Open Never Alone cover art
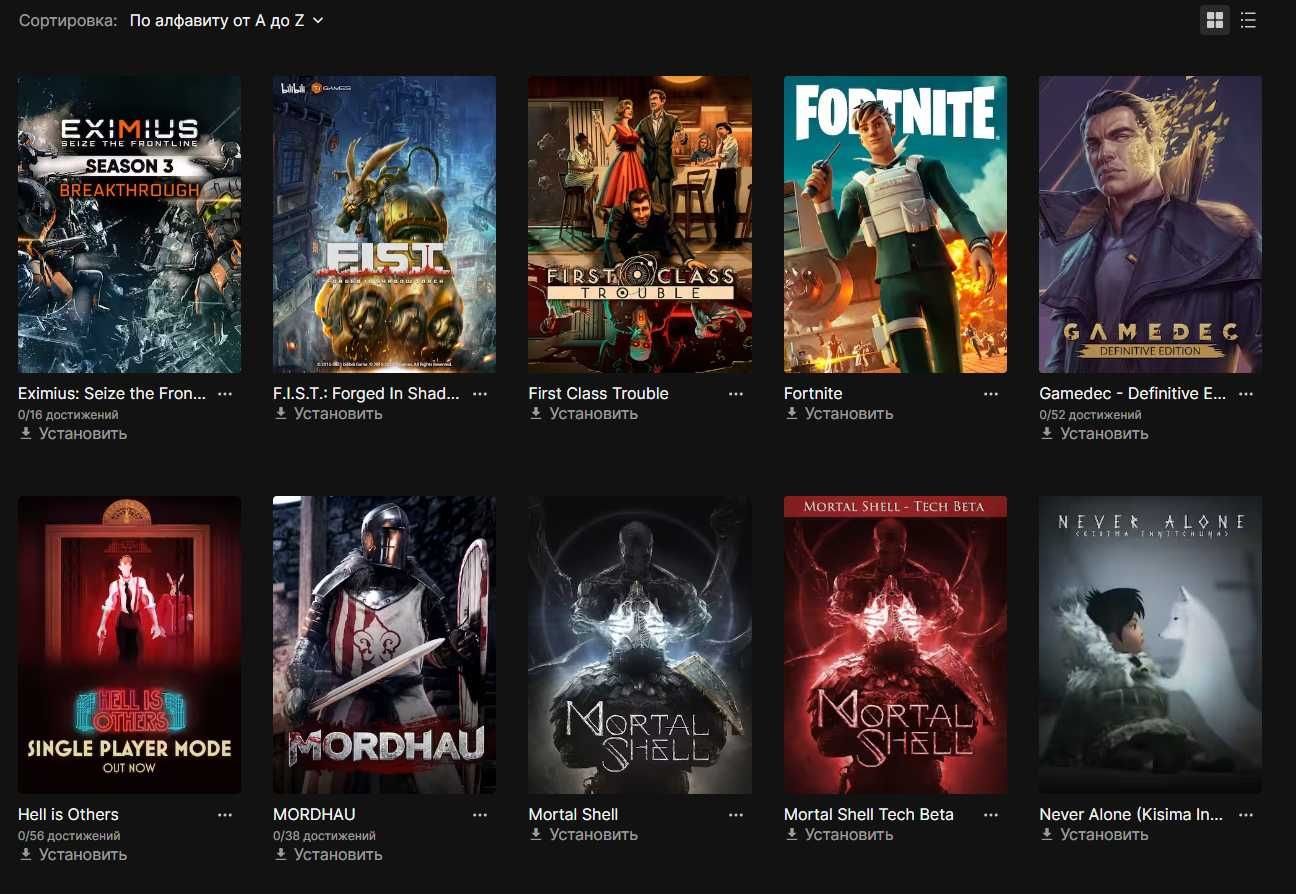The width and height of the screenshot is (1296, 894). pyautogui.click(x=1150, y=645)
